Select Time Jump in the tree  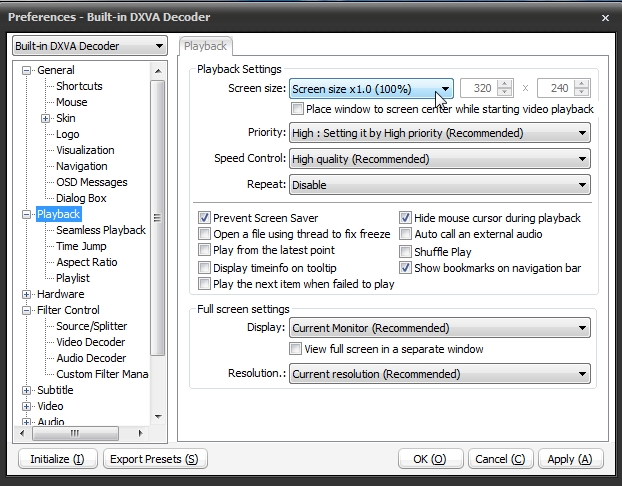(x=81, y=246)
